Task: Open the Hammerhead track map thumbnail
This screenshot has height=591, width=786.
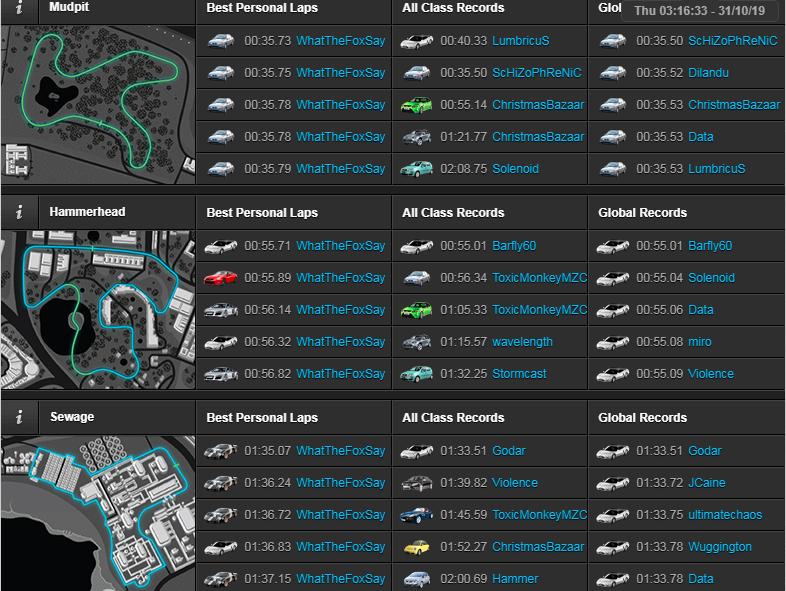Action: (x=98, y=310)
